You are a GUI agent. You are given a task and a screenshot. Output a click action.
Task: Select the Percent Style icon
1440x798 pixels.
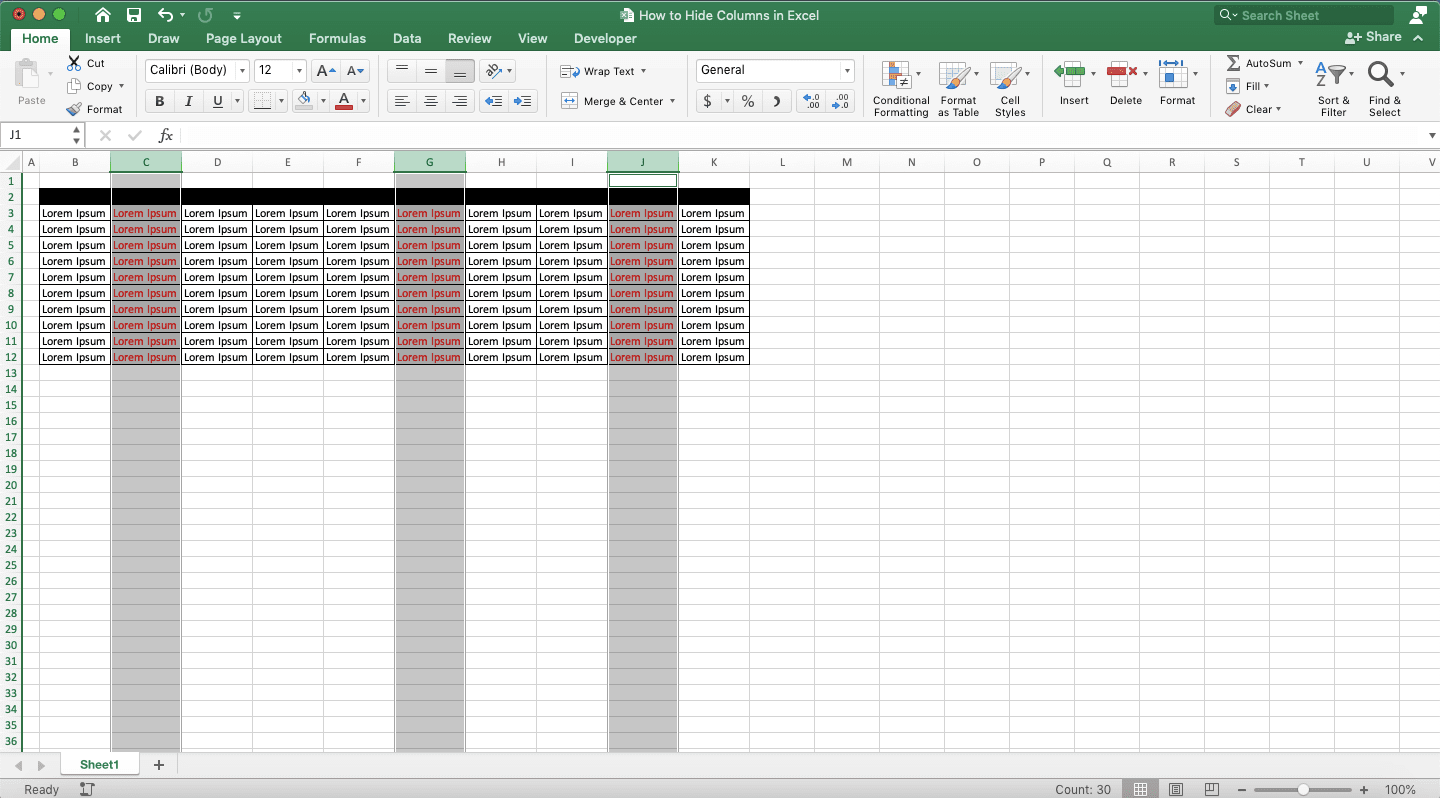(747, 101)
